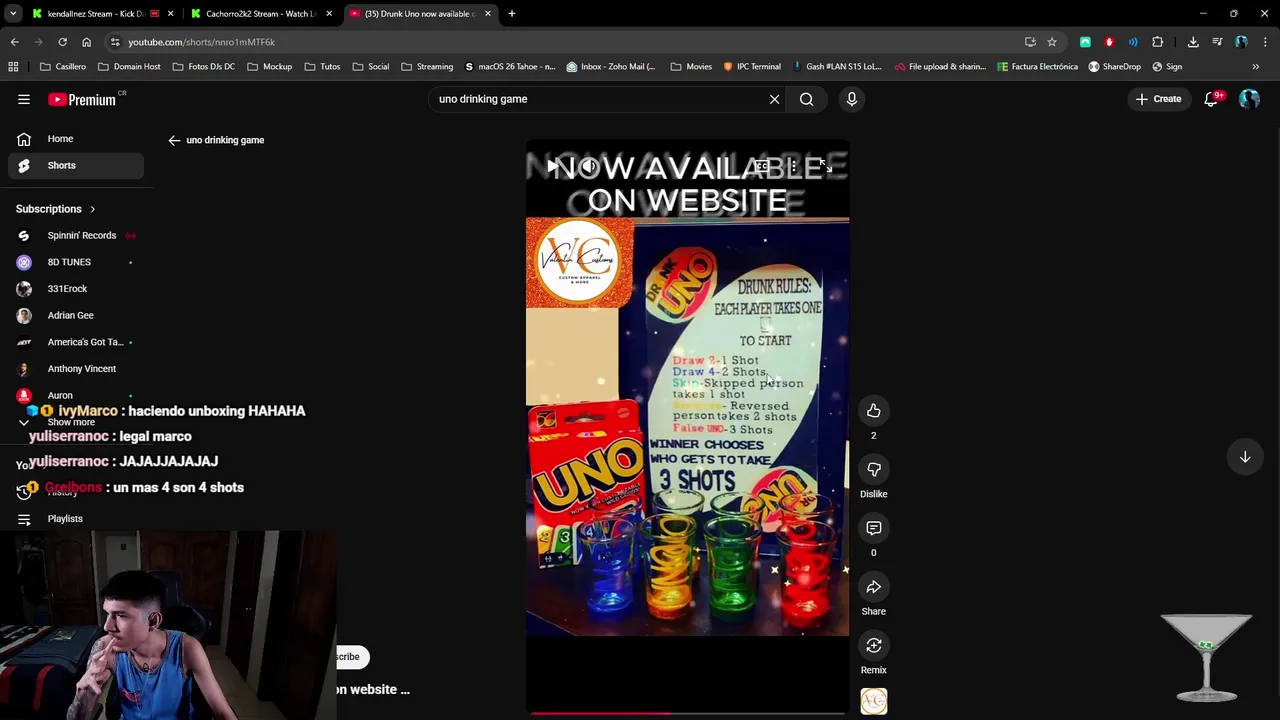Open the Domain Host bookmark folder
This screenshot has width=1280, height=720.
click(x=129, y=67)
